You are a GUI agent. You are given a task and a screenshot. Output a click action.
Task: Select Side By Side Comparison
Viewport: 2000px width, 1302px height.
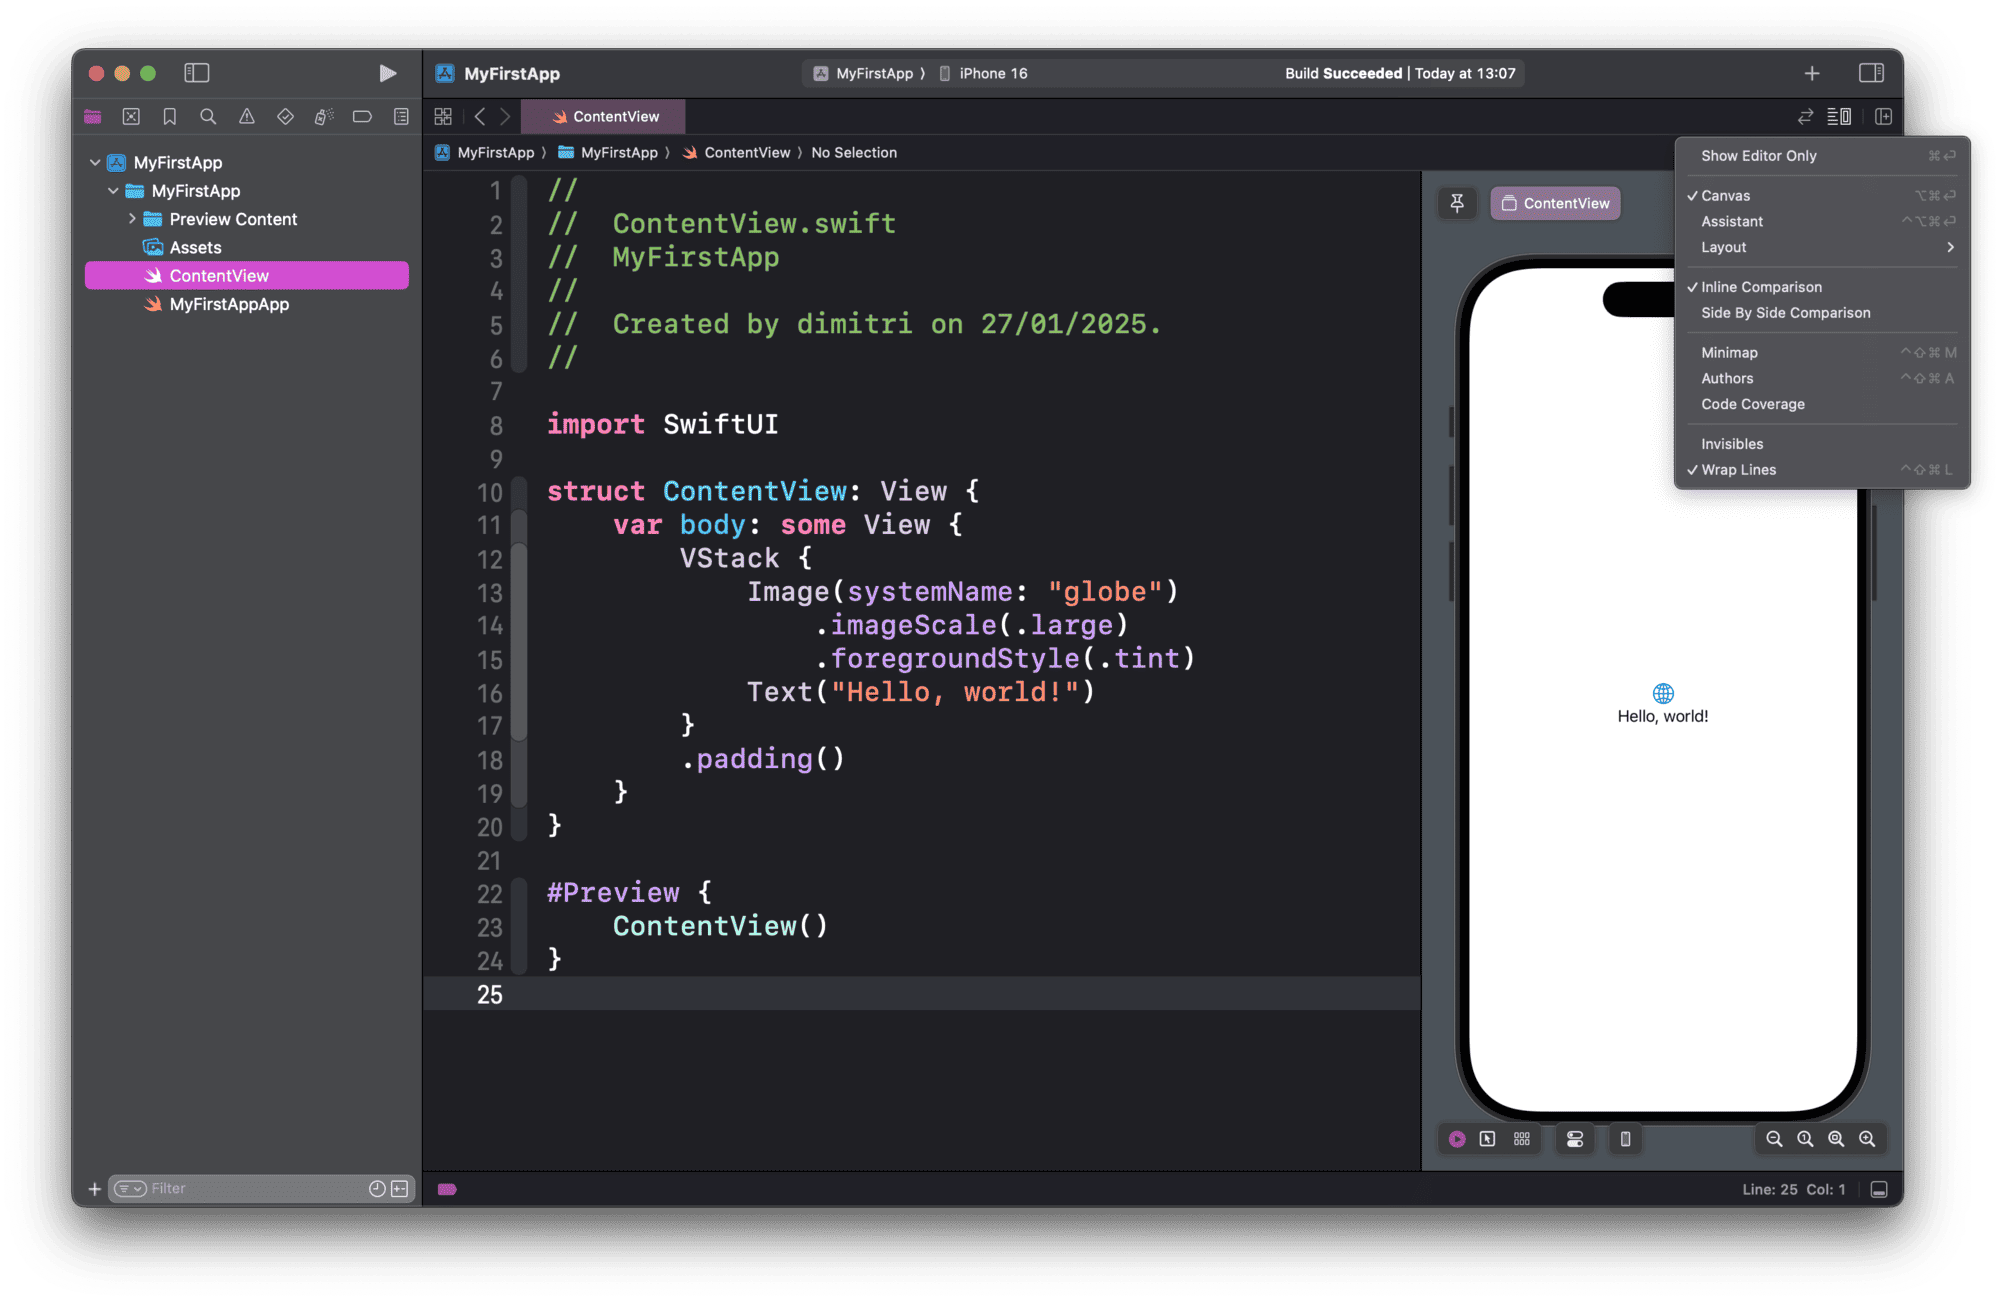point(1822,313)
